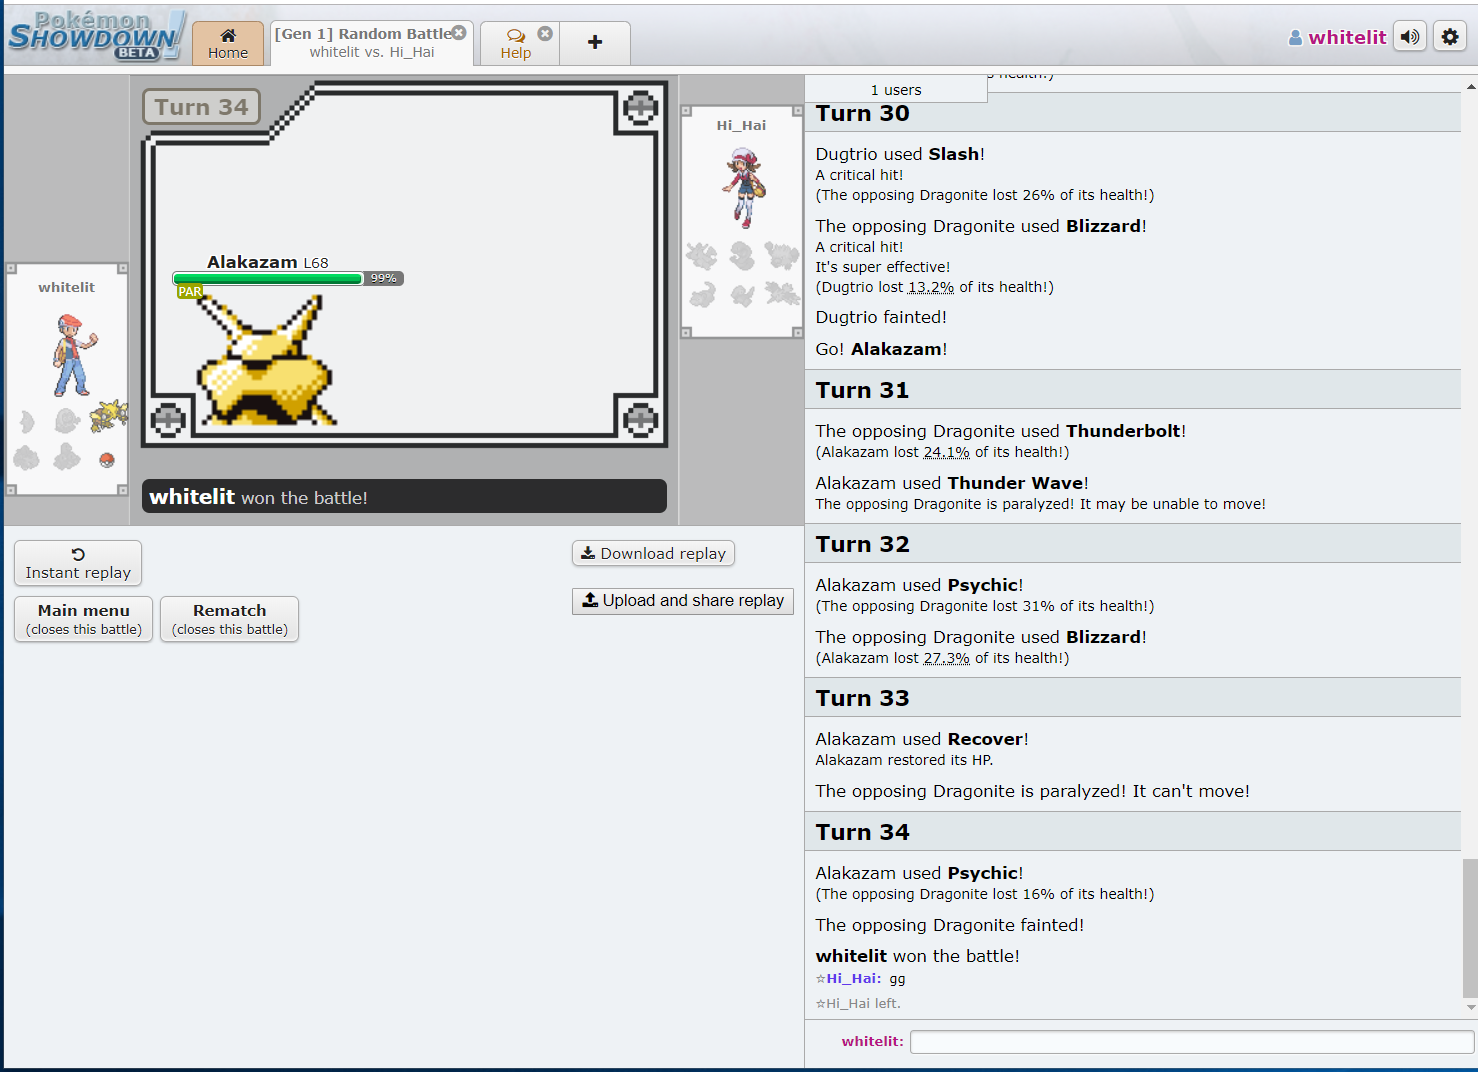1478x1072 pixels.
Task: Close the Random Battle tab with its X
Action: (459, 33)
